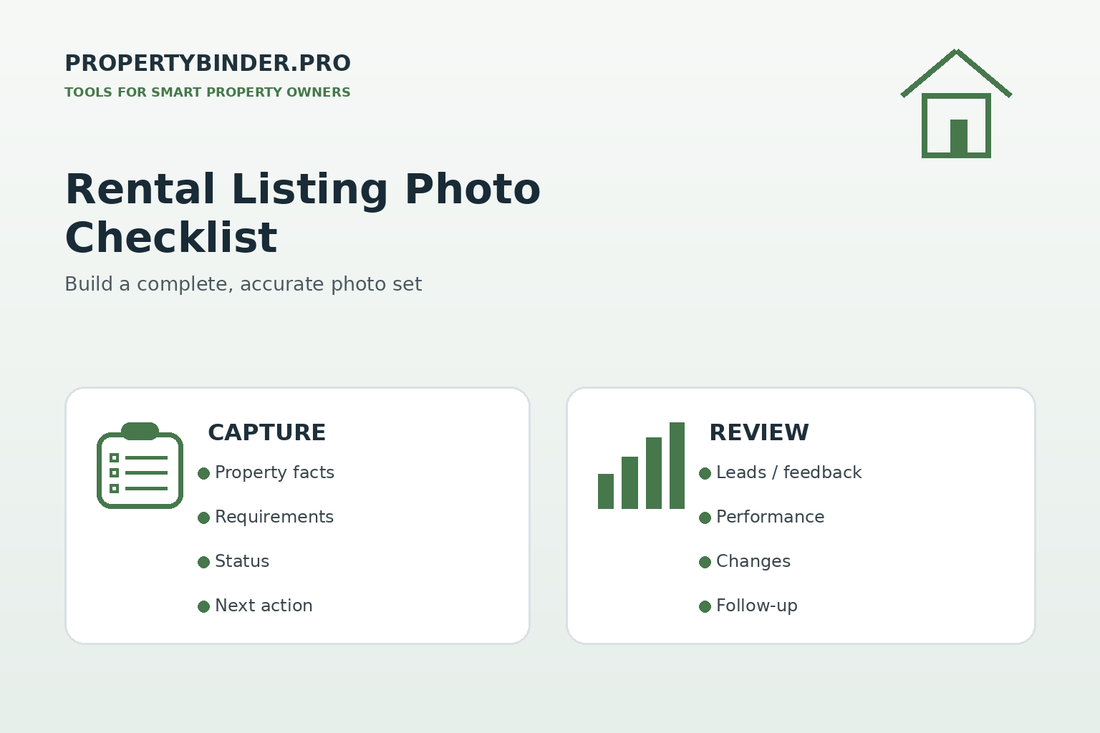Screen dimensions: 1100x733
Task: Click the 'Build a complete, accurate photo set' subtitle
Action: pyautogui.click(x=243, y=284)
